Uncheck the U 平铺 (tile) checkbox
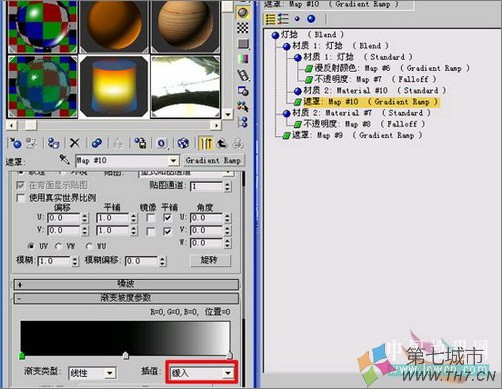 coord(167,218)
